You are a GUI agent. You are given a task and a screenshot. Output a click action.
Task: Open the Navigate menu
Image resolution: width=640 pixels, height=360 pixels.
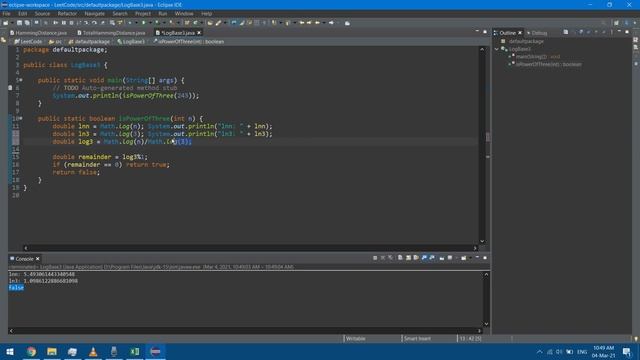95,13
